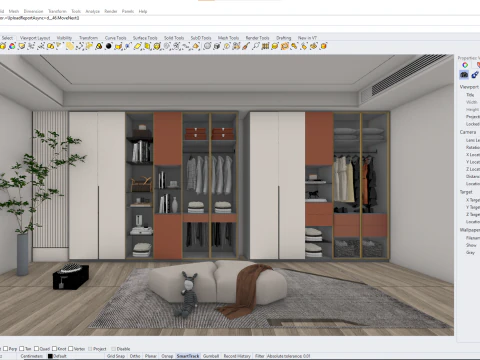
Task: Switch to the SubD Tools tab
Action: pyautogui.click(x=201, y=38)
